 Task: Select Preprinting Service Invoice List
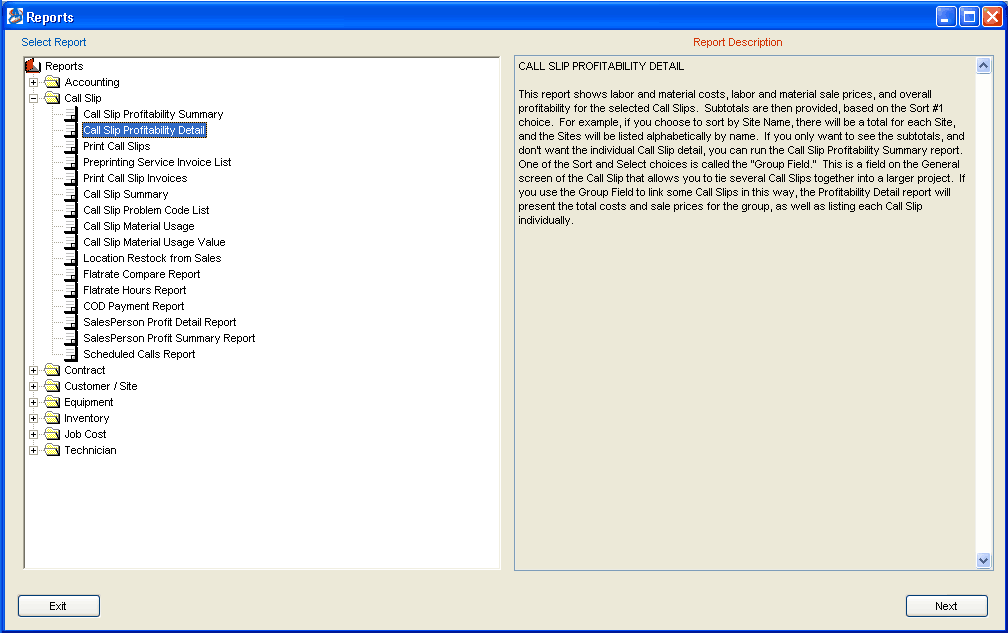pos(157,163)
